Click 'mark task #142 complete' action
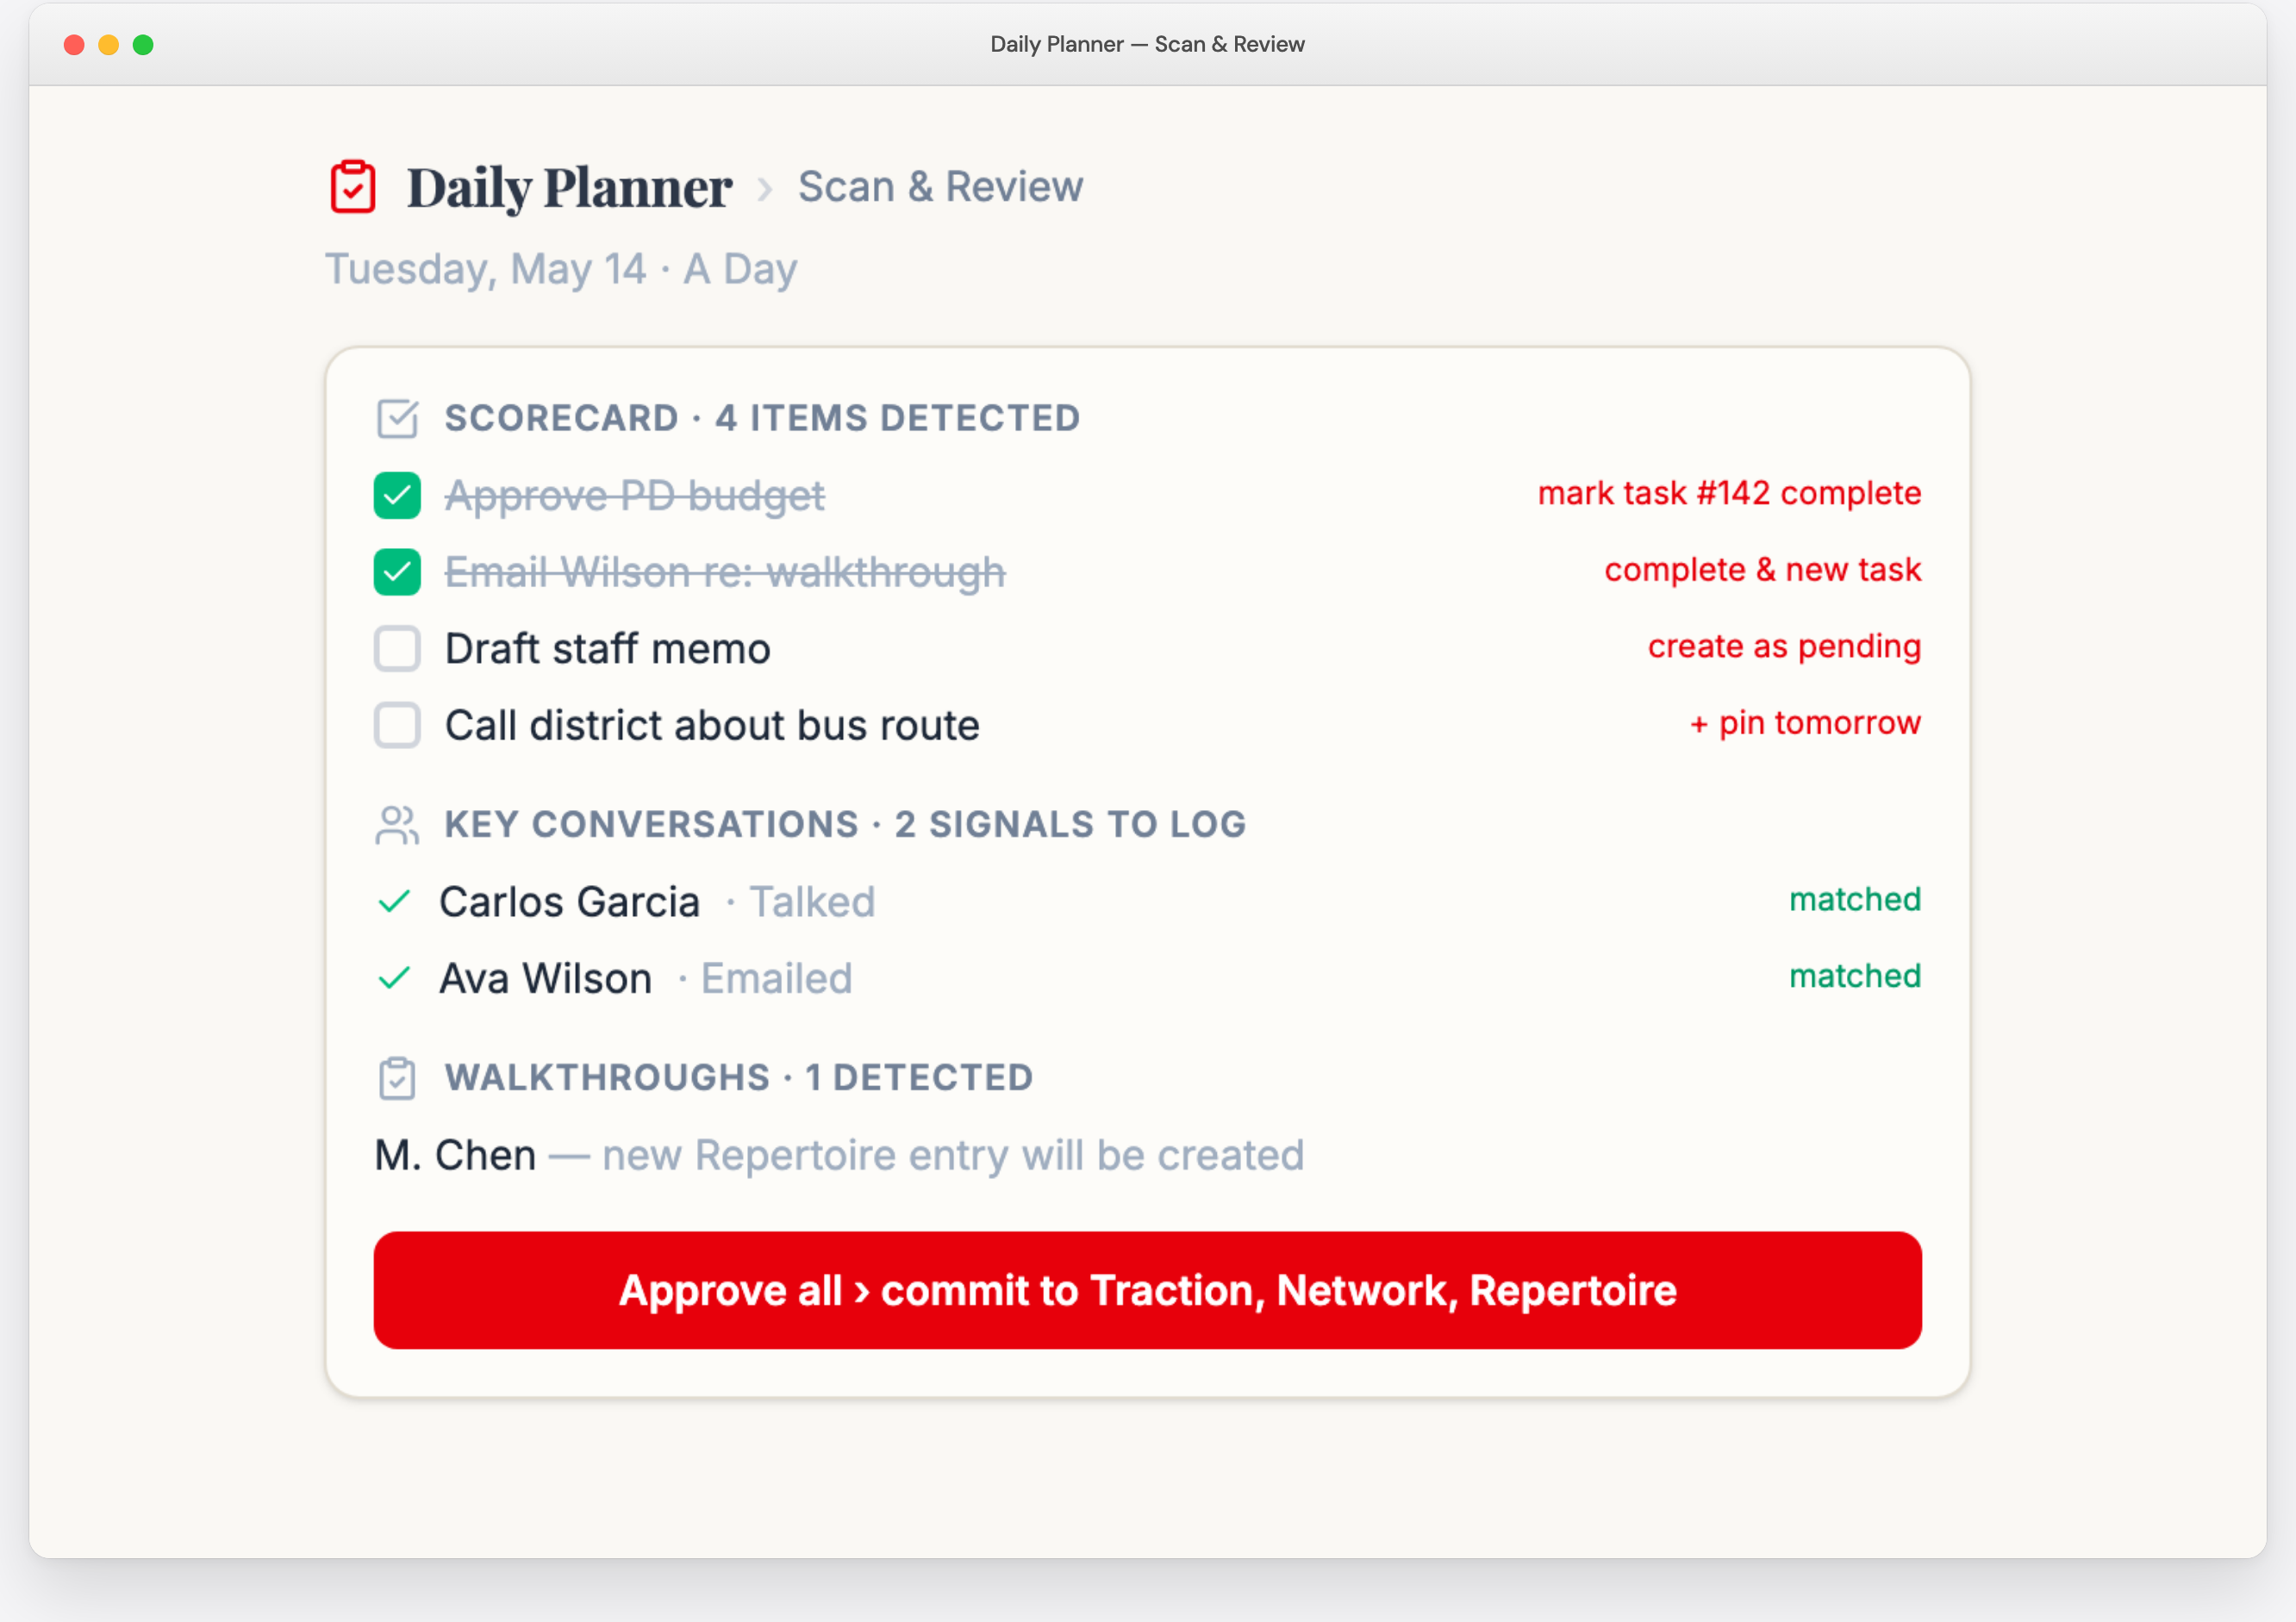This screenshot has width=2296, height=1622. click(1729, 493)
